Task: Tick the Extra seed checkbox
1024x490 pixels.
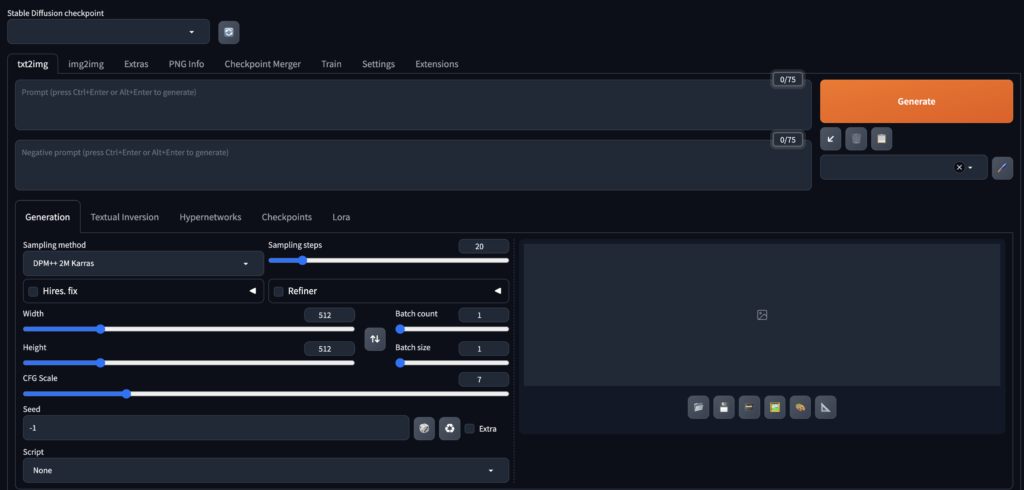Action: [x=470, y=428]
